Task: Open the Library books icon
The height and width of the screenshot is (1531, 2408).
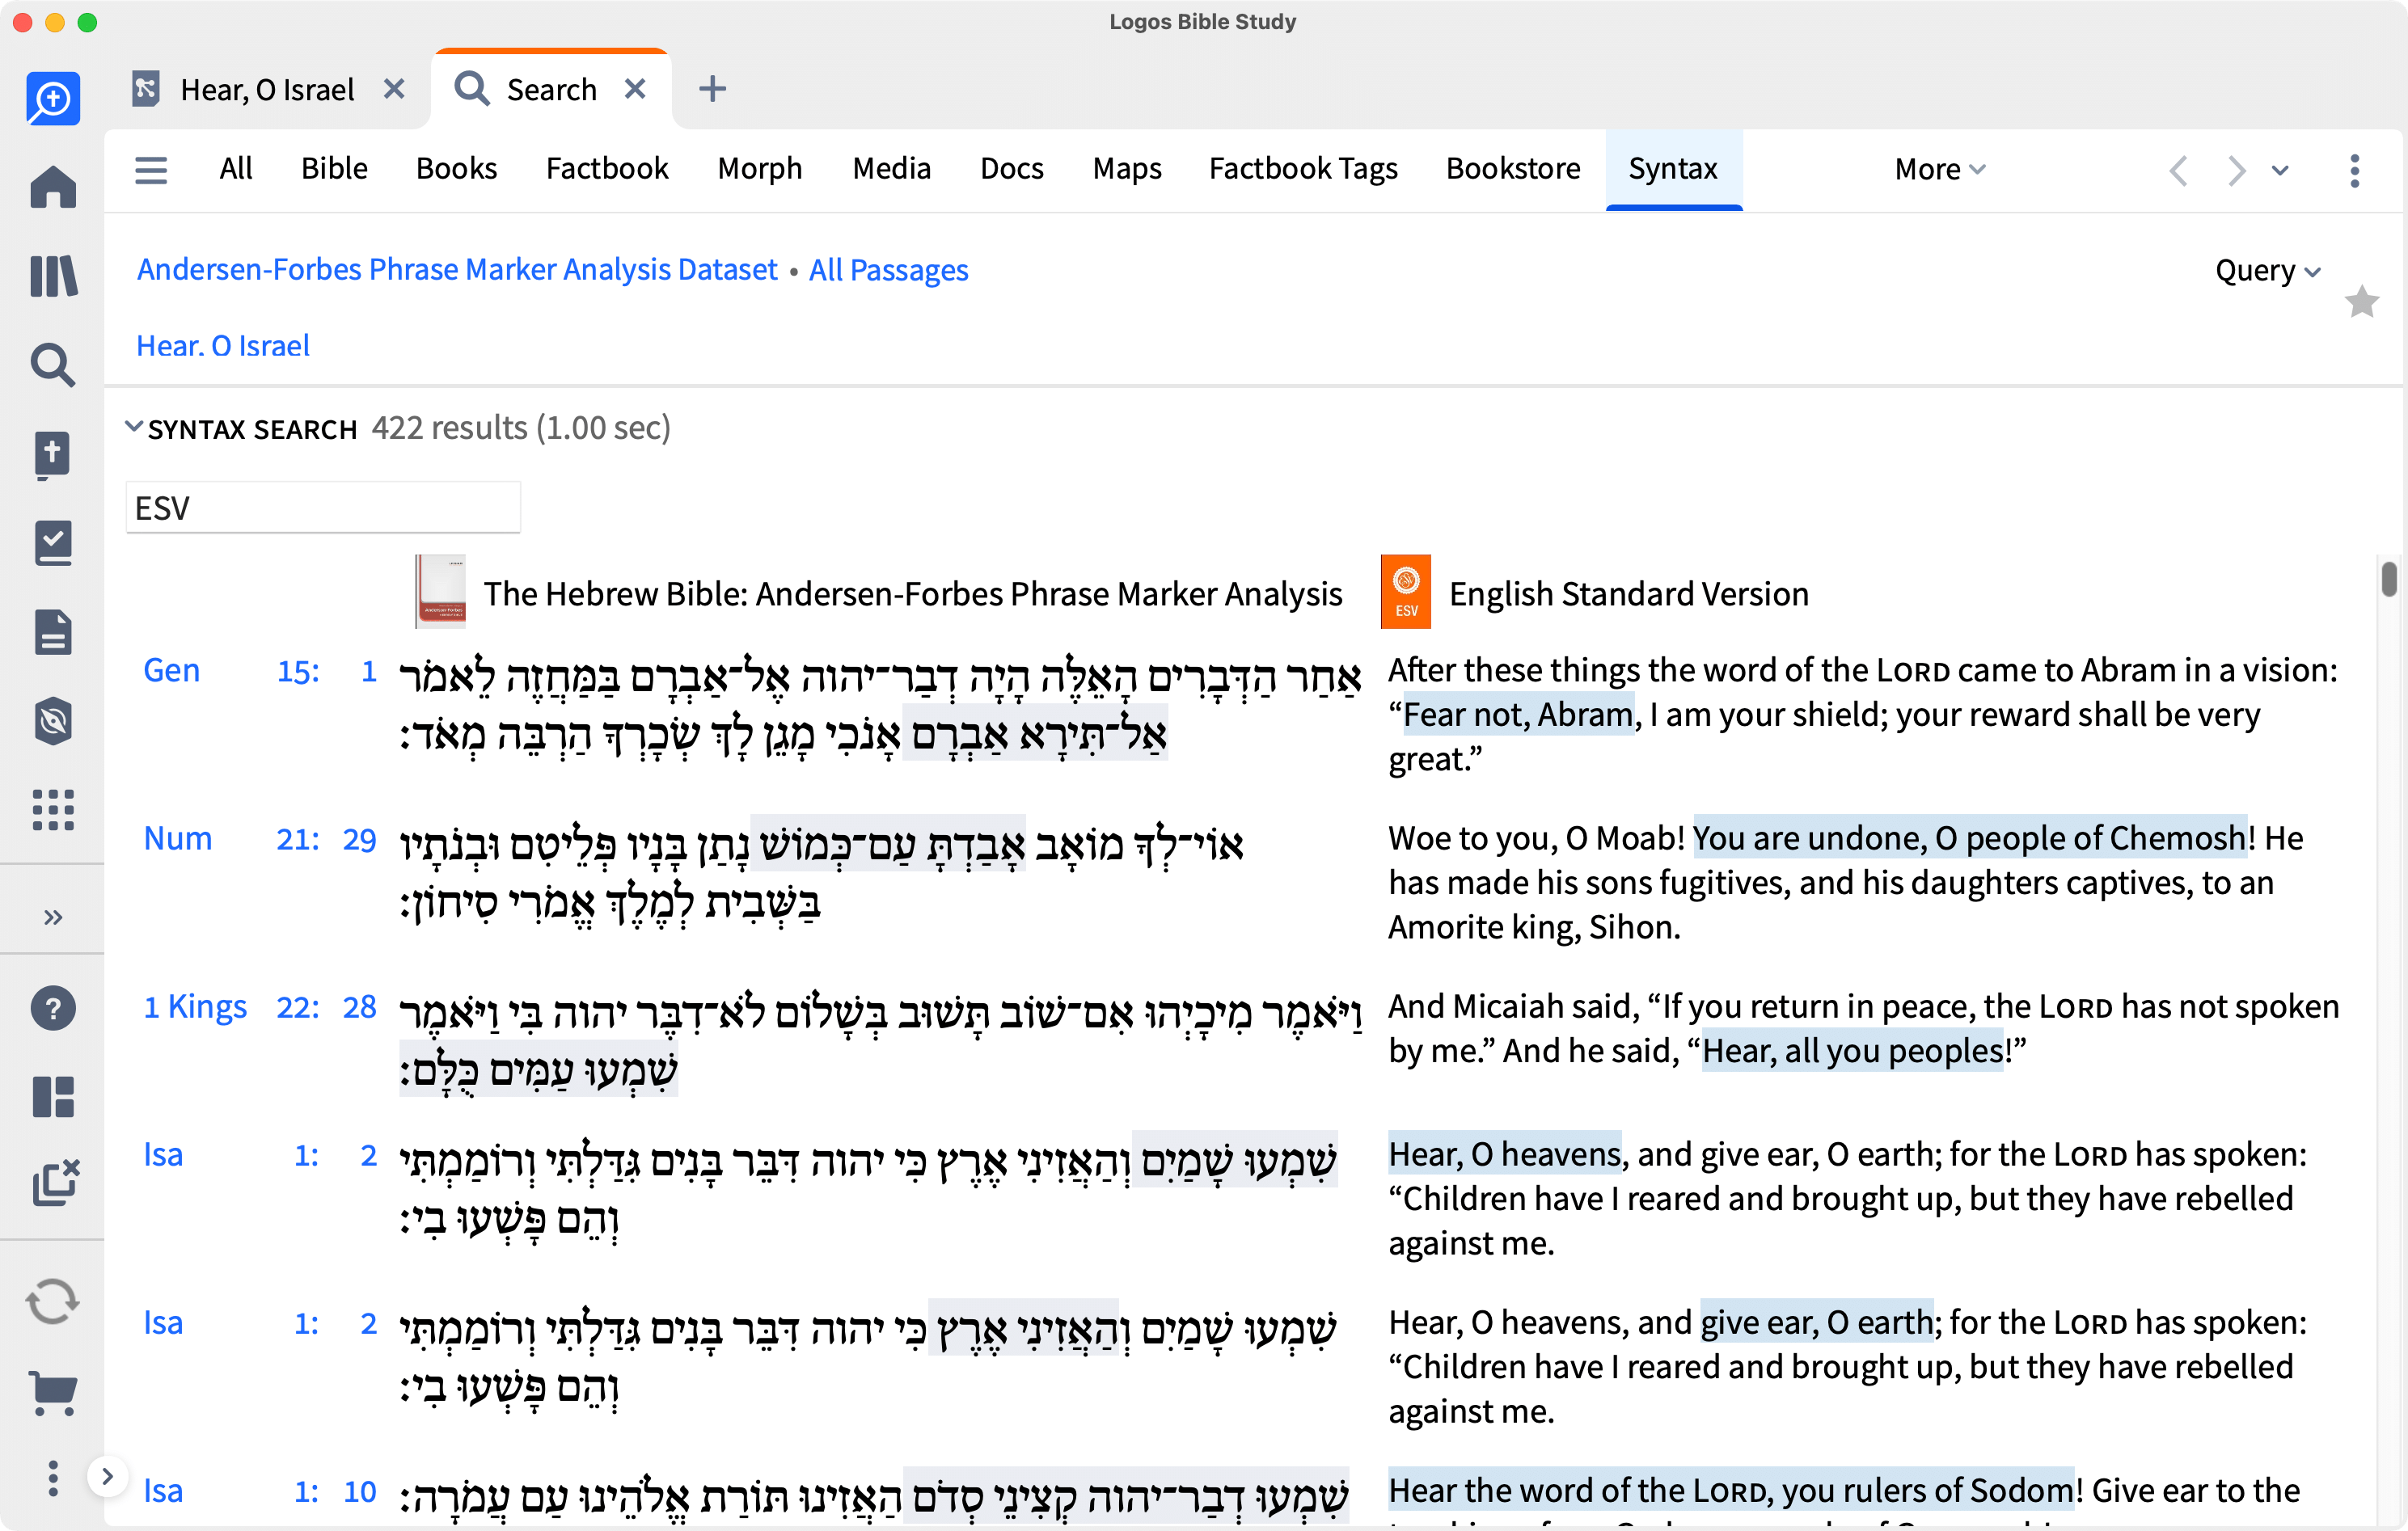Action: point(53,276)
